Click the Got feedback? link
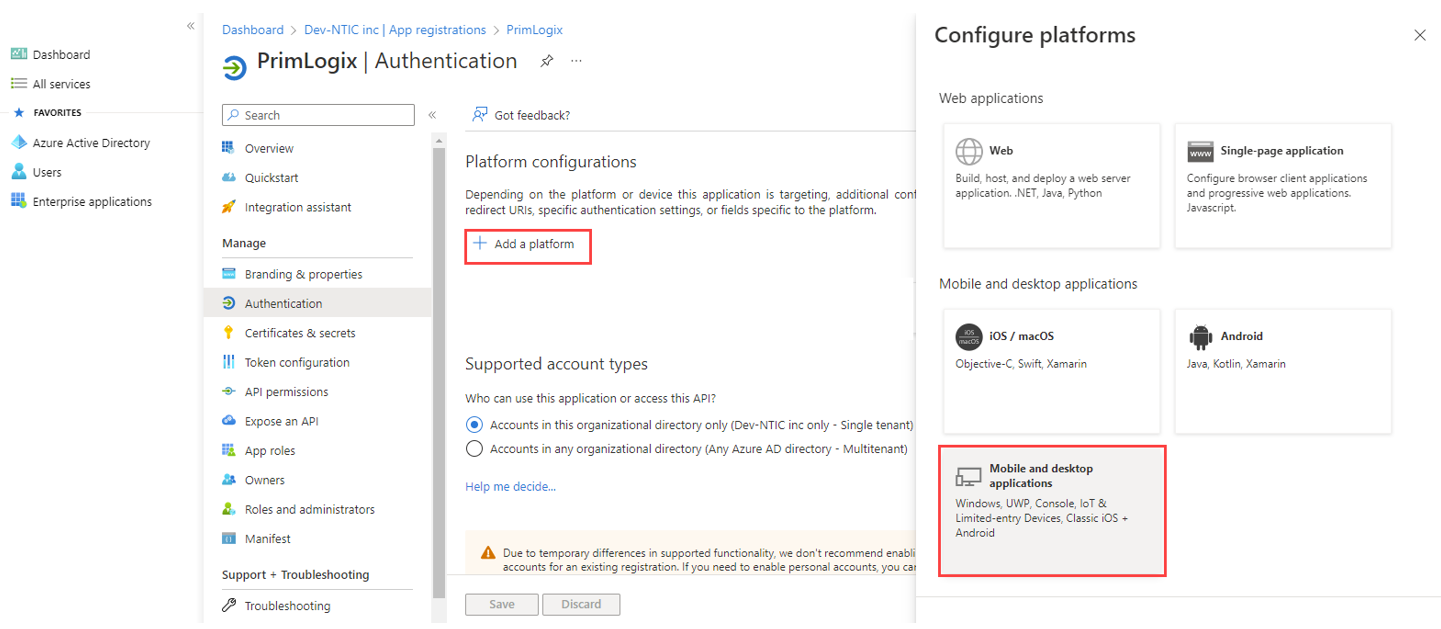 [532, 115]
